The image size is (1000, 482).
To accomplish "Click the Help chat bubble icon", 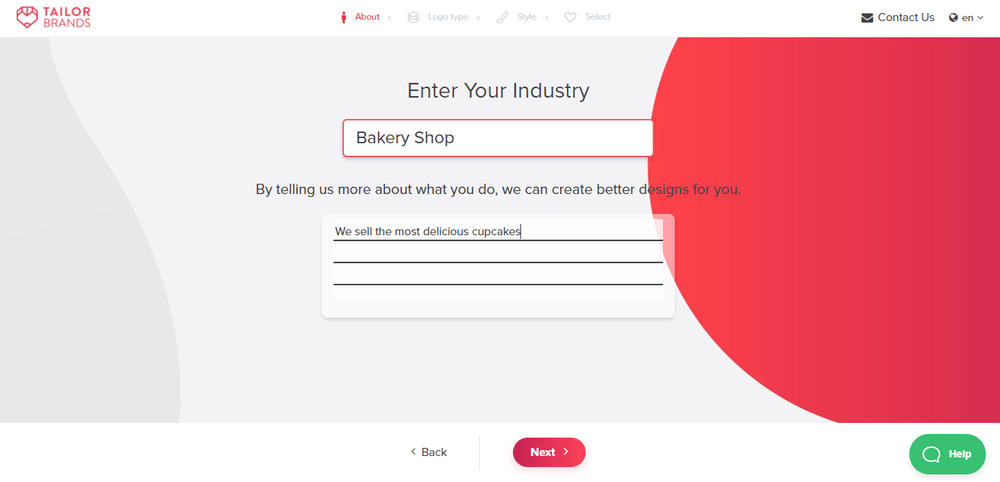I will pos(931,454).
